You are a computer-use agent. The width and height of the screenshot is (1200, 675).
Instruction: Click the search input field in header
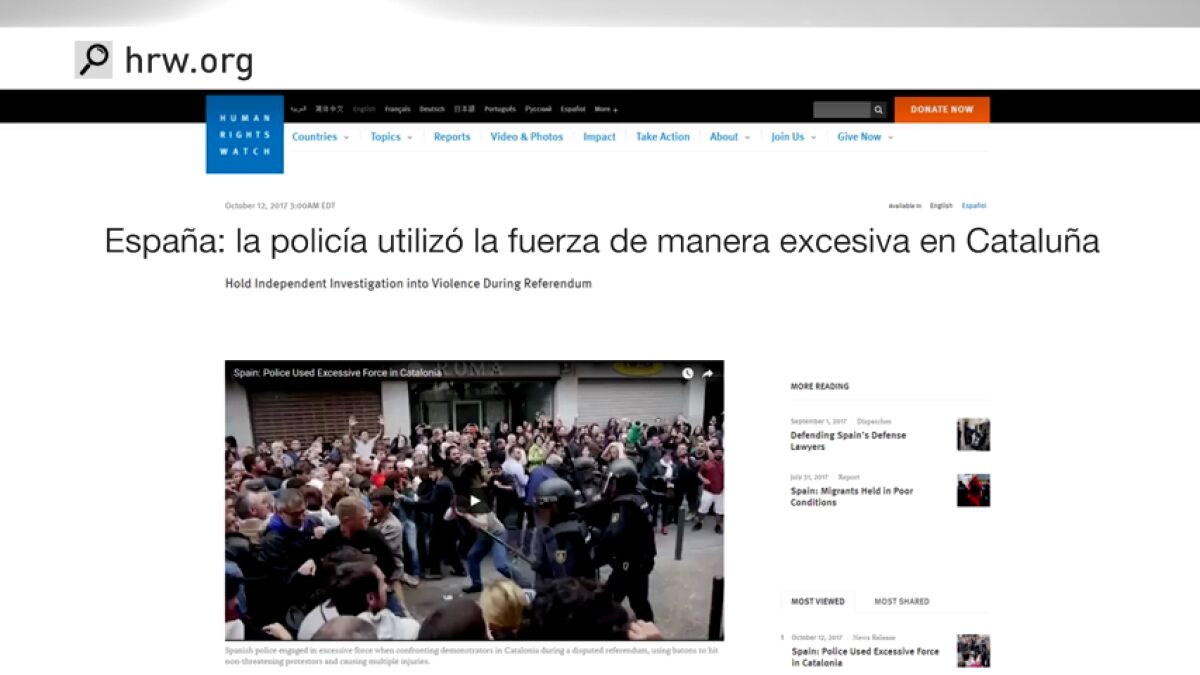pyautogui.click(x=841, y=110)
